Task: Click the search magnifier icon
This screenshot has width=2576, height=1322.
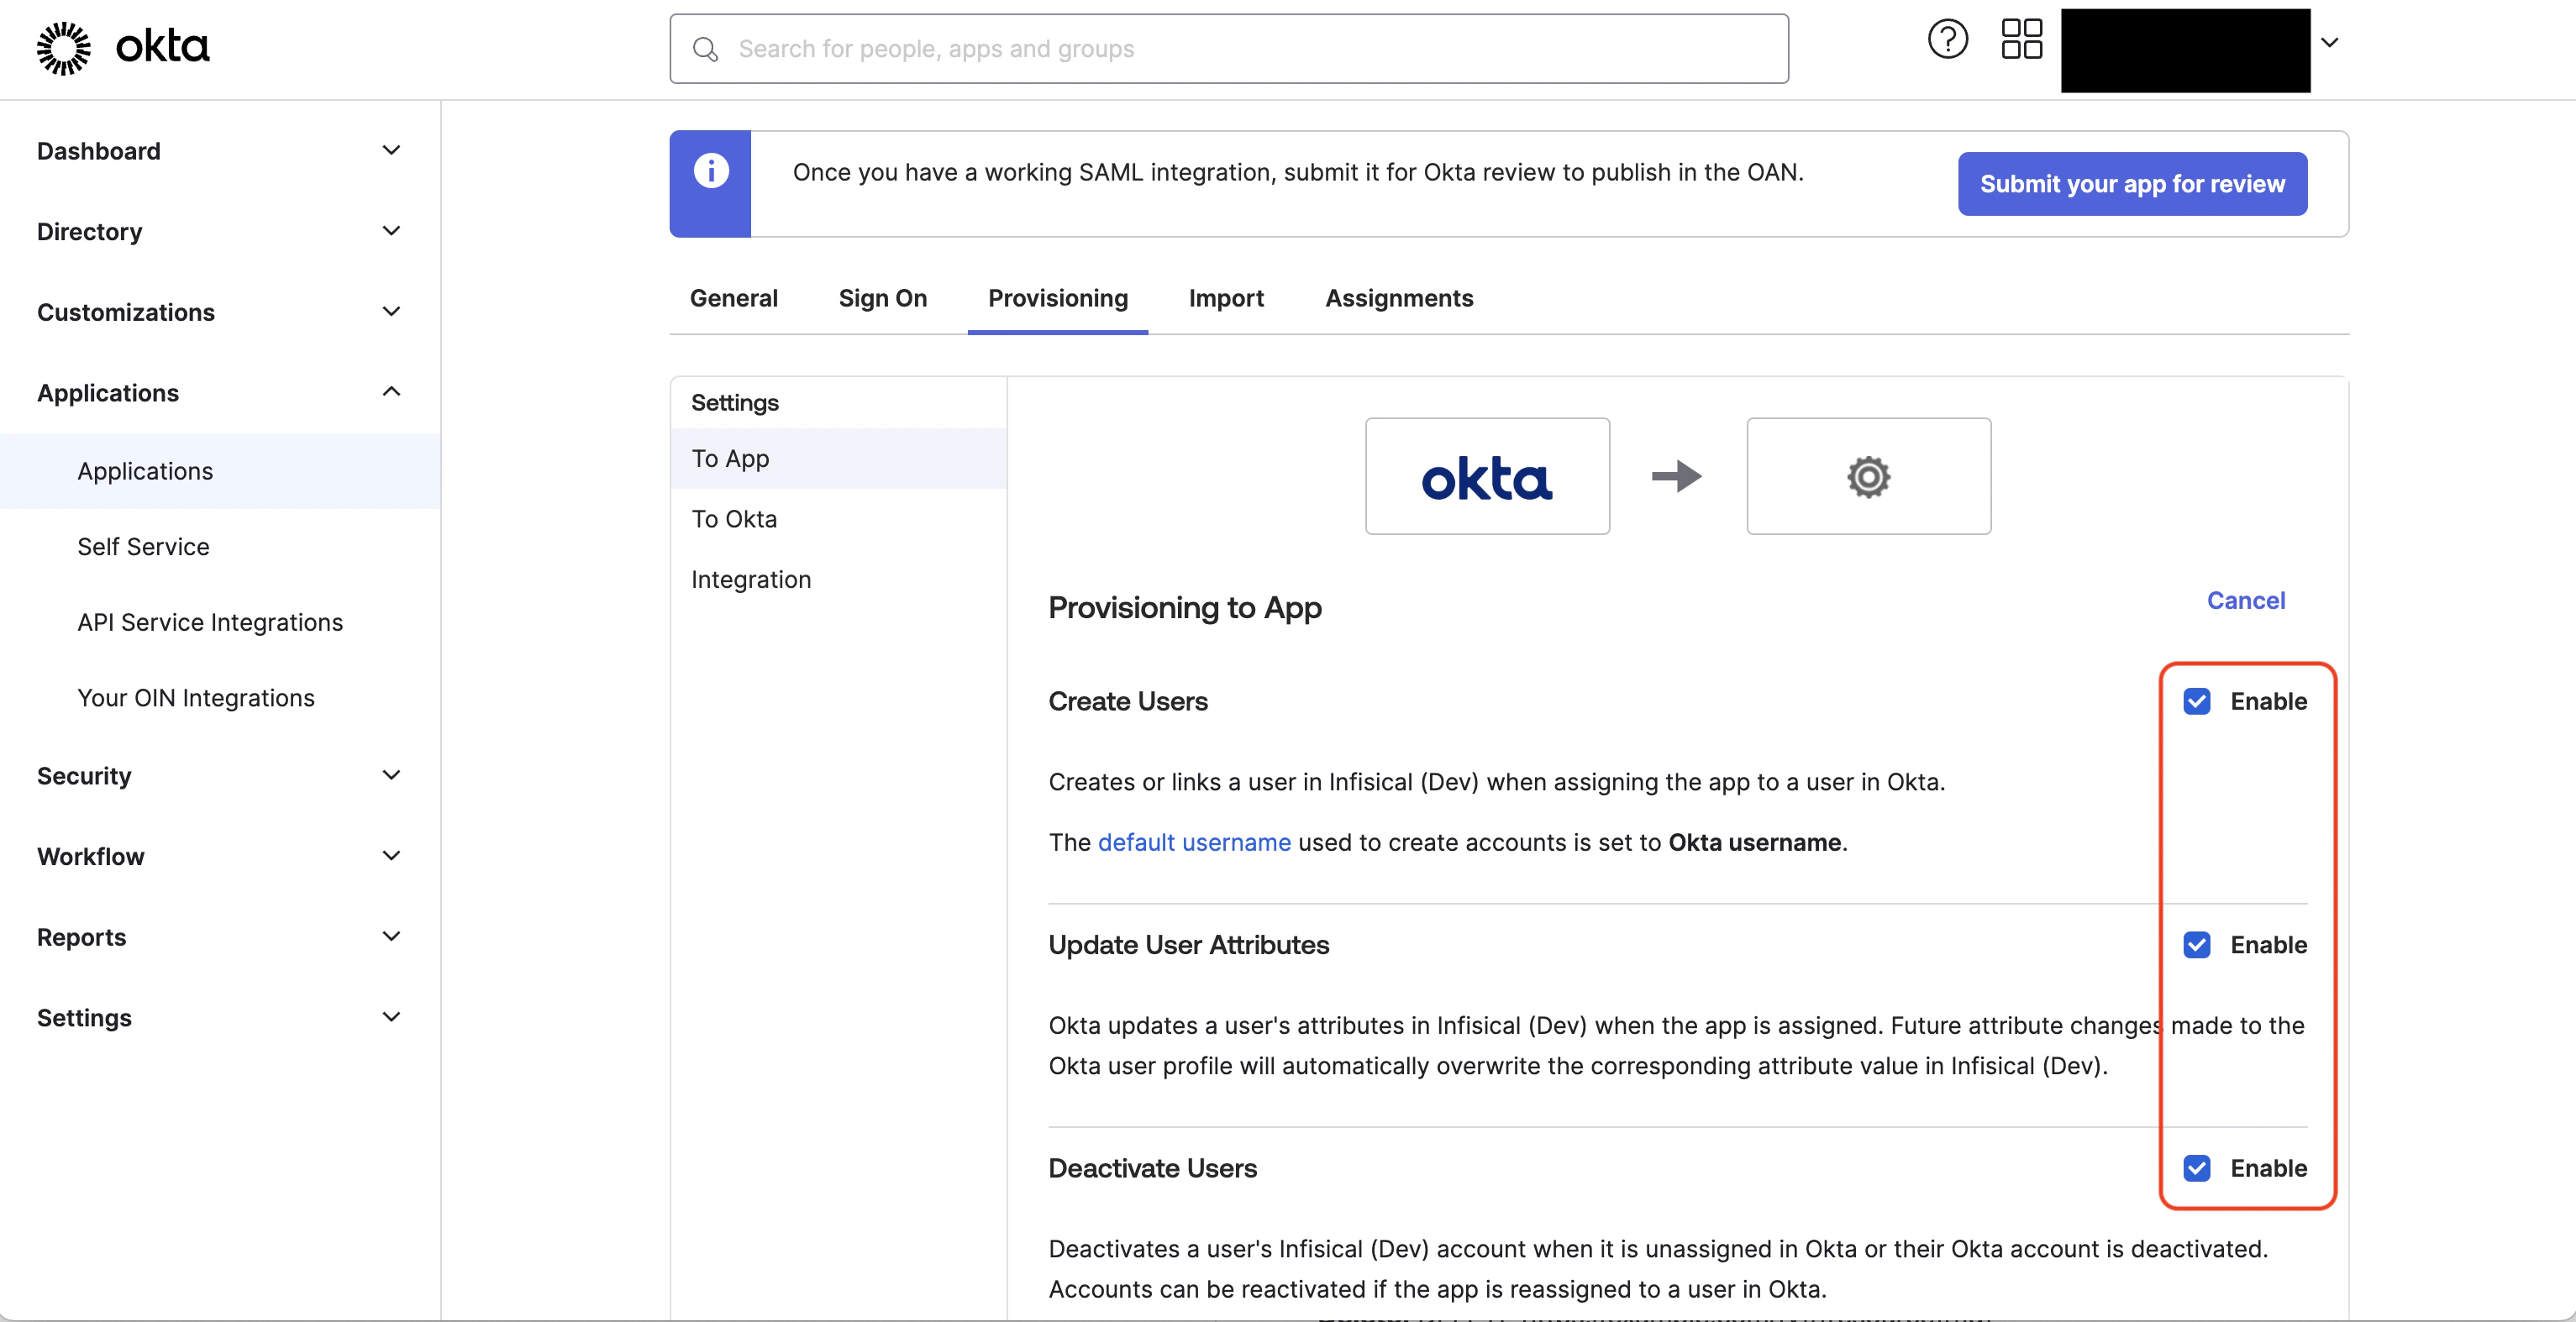Action: tap(705, 49)
